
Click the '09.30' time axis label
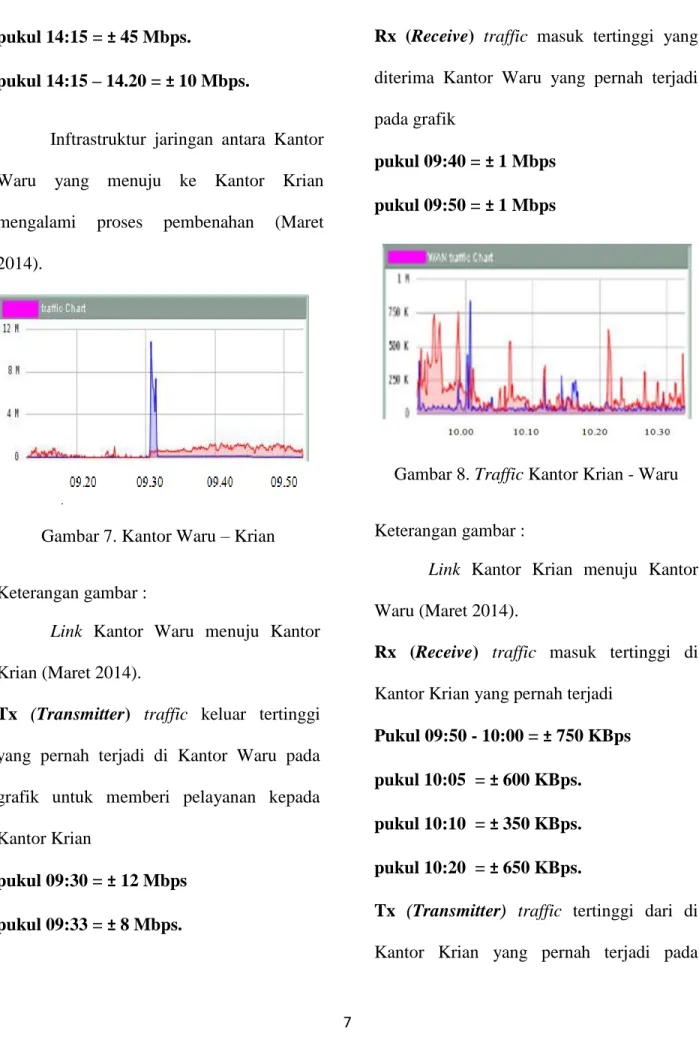[150, 482]
